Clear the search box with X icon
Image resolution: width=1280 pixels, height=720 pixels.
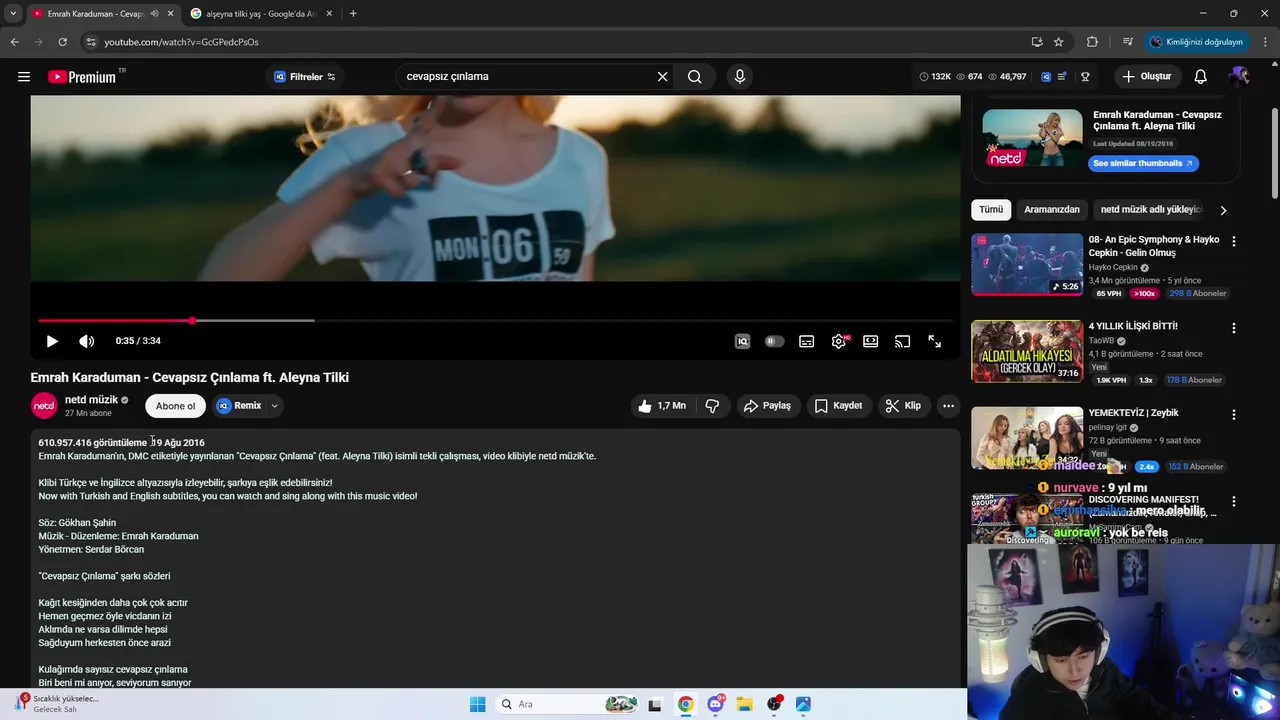click(662, 77)
